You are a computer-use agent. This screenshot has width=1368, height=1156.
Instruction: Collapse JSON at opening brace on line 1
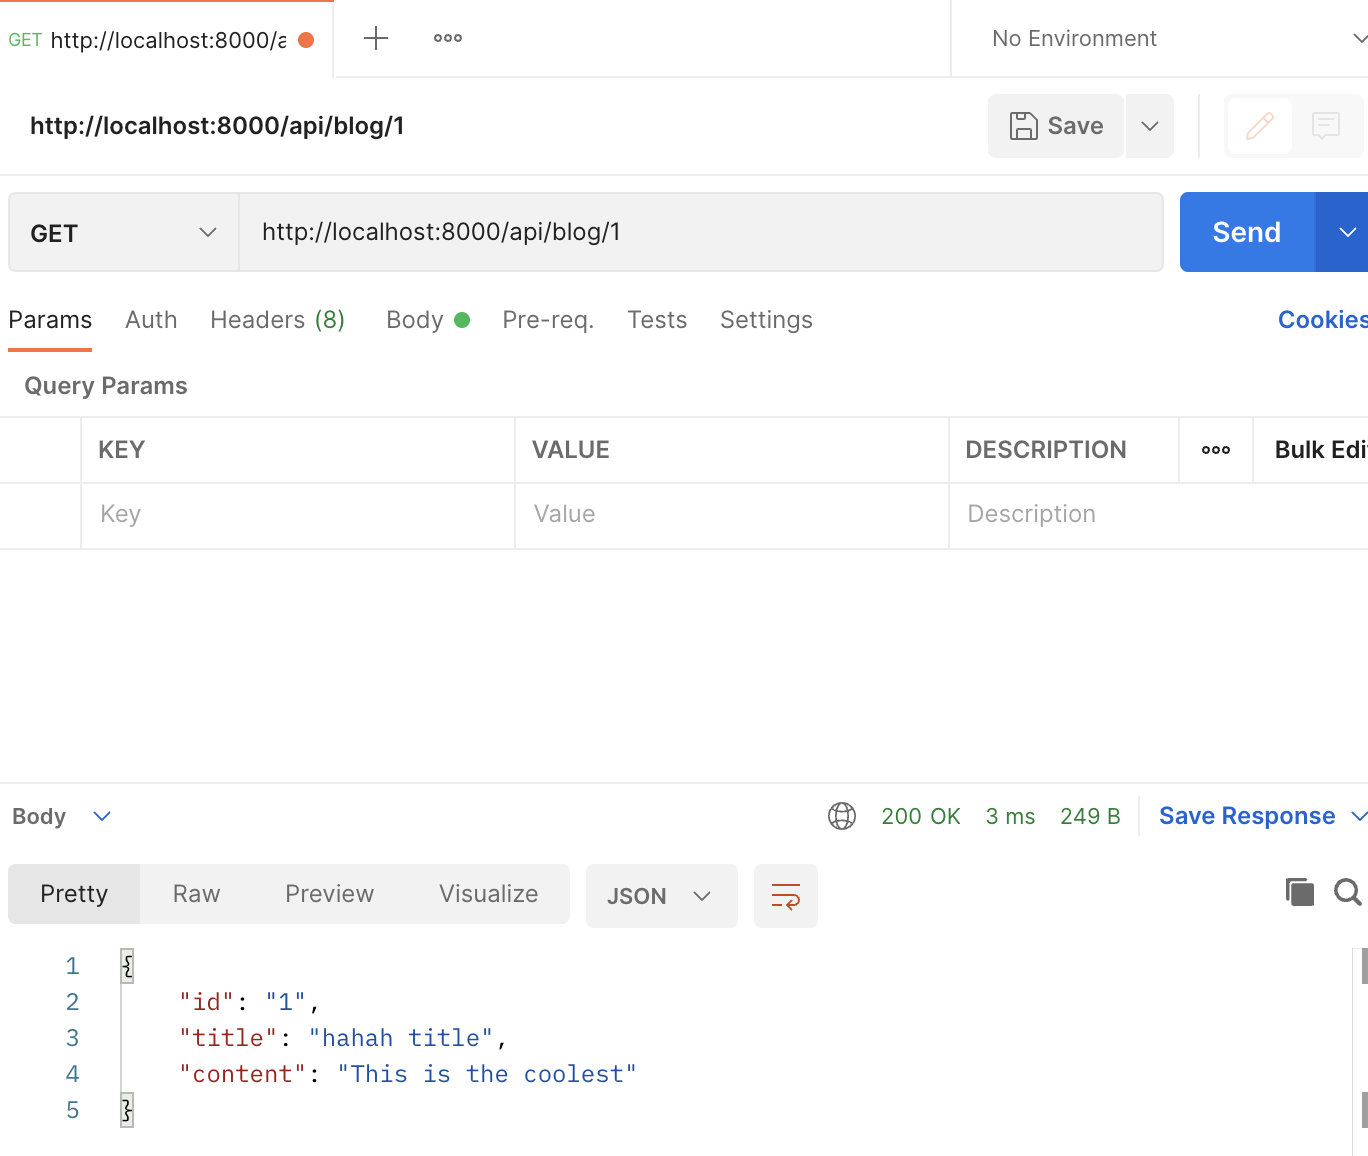tap(127, 966)
